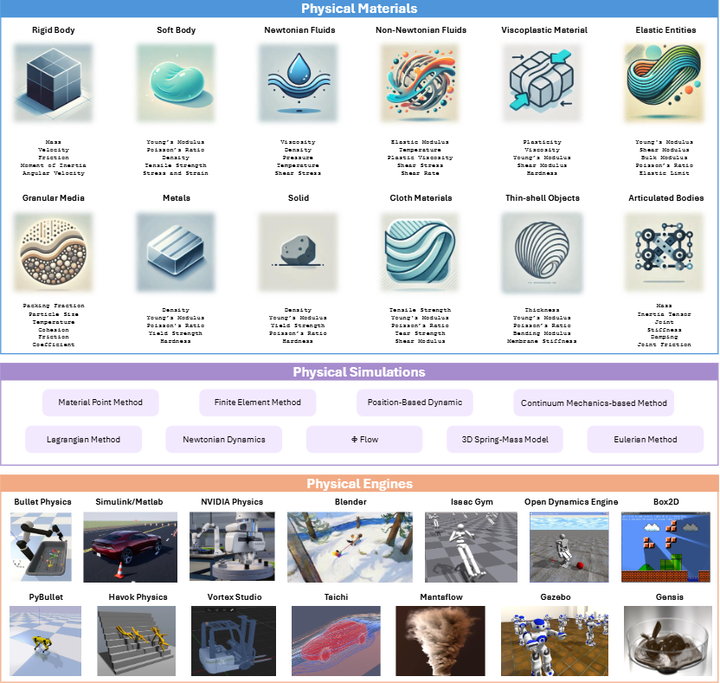Screen dimensions: 720x683
Task: Click the PyBullet yellow quadruped thumbnail
Action: coord(45,641)
